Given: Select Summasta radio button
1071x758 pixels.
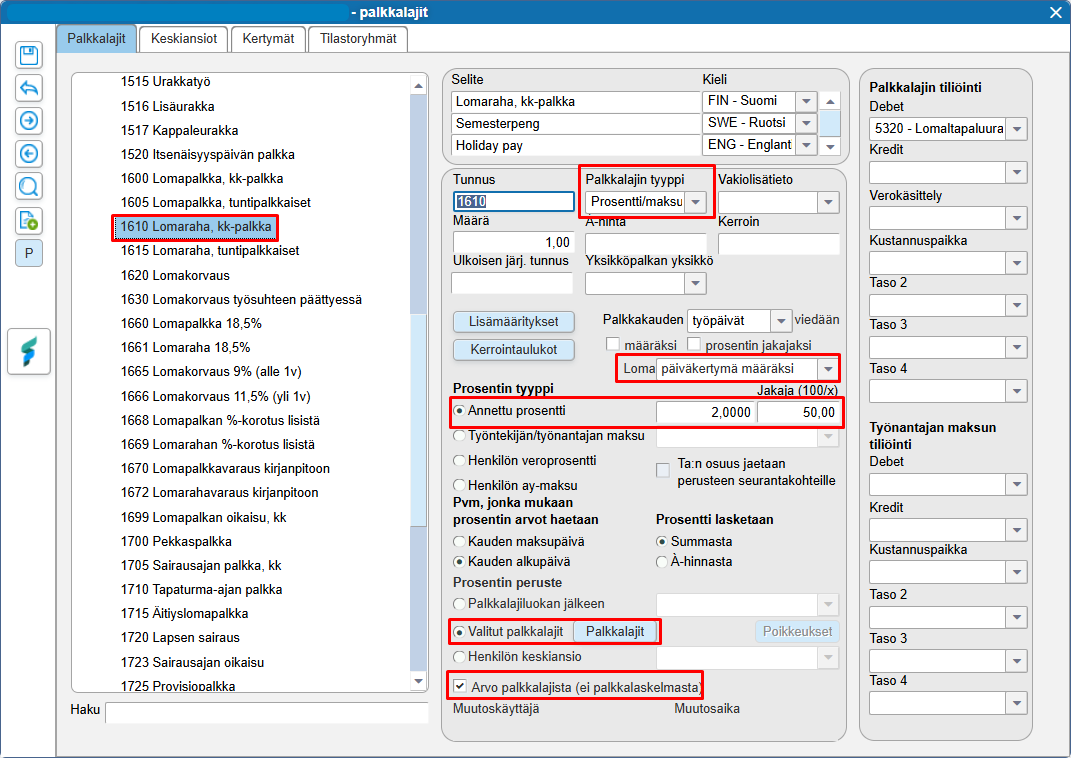Looking at the screenshot, I should click(662, 542).
